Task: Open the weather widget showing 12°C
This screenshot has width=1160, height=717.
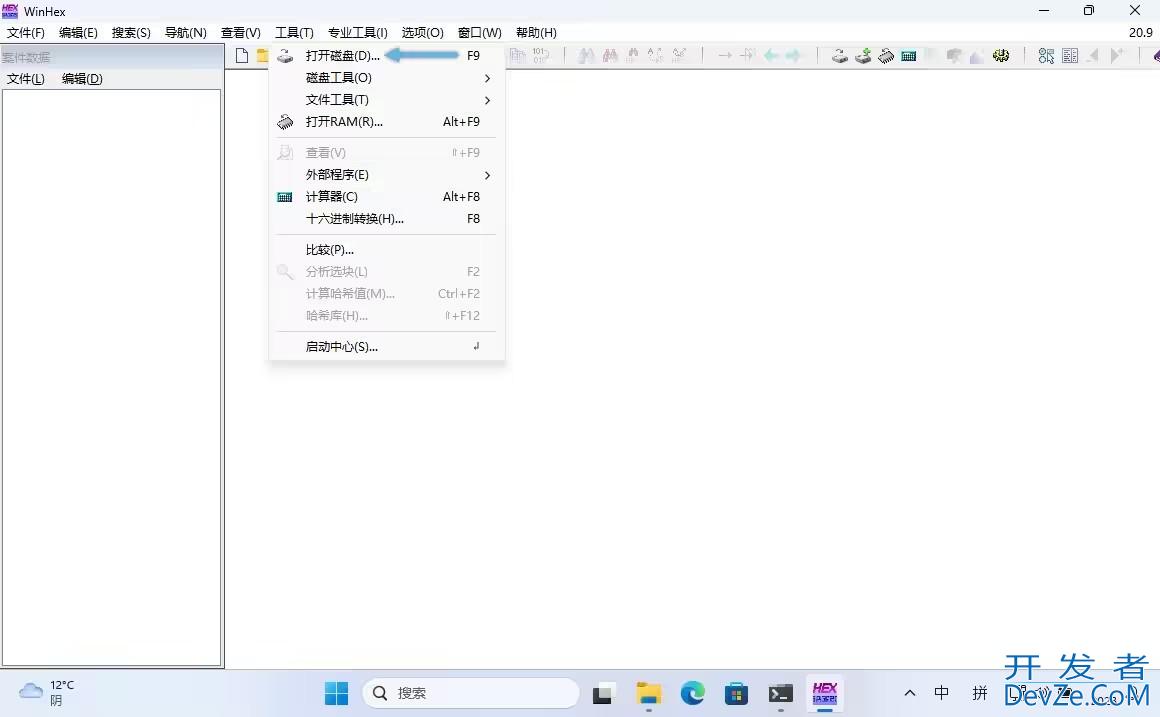Action: pyautogui.click(x=47, y=693)
